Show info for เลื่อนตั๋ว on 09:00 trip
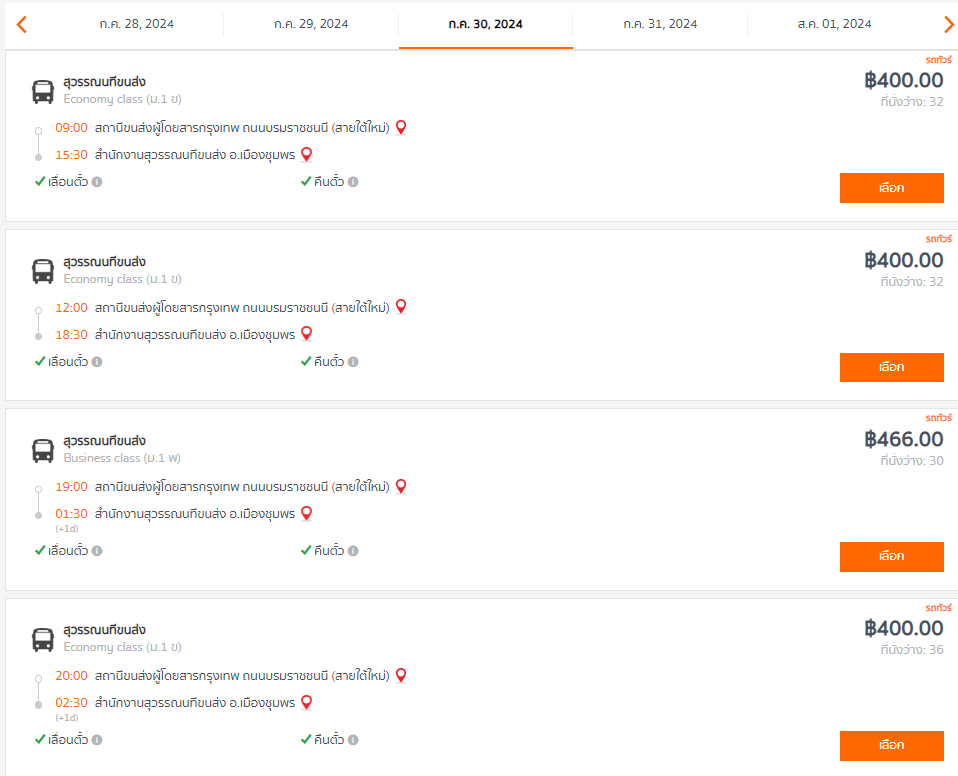 [x=97, y=181]
